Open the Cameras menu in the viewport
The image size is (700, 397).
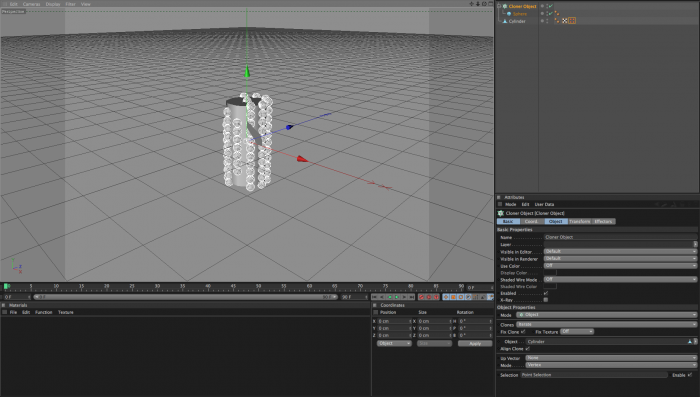click(31, 4)
